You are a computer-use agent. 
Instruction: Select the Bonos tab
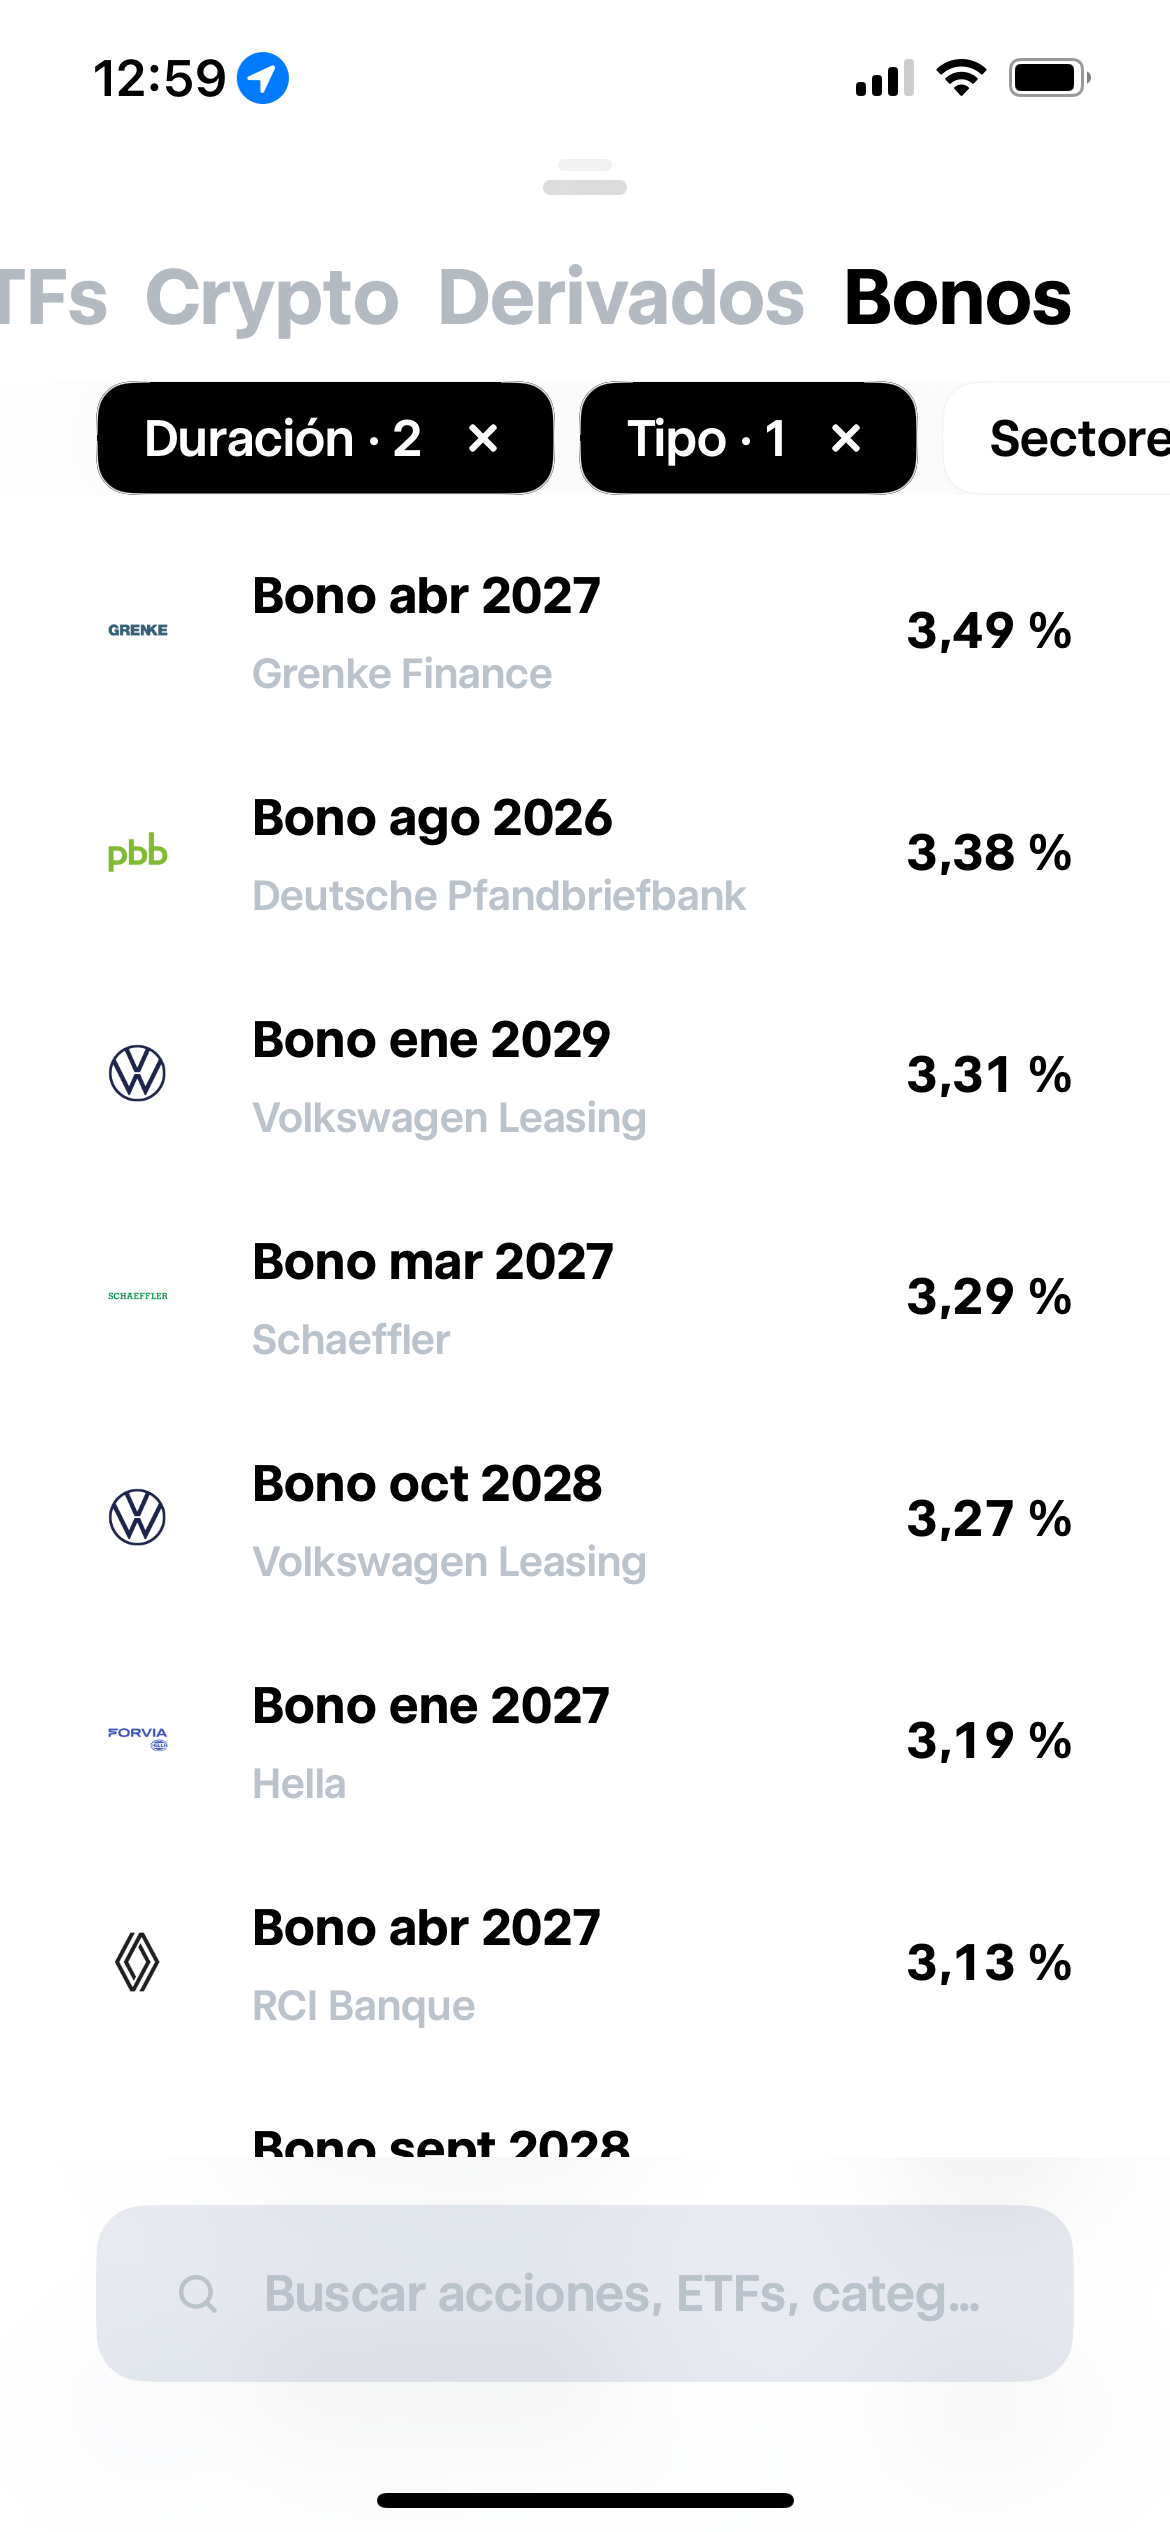(x=957, y=298)
